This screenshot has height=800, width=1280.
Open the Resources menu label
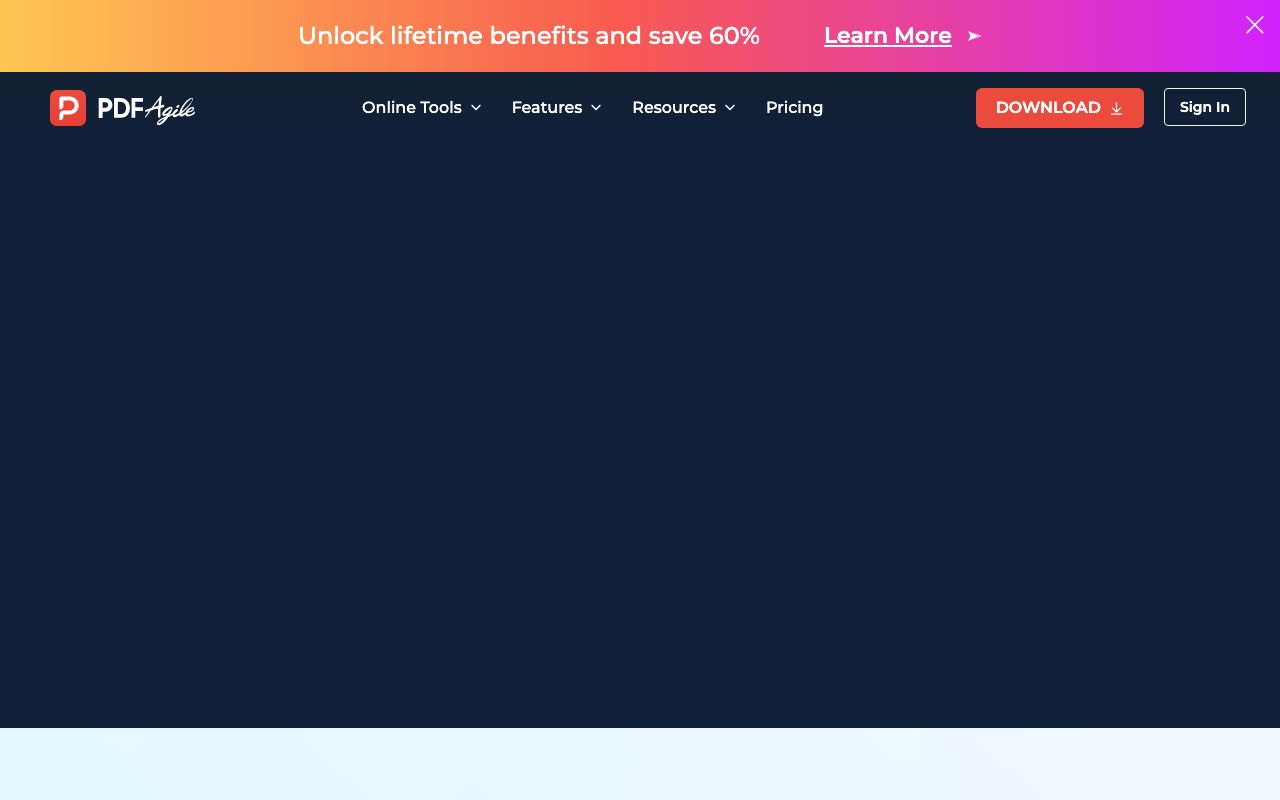click(673, 107)
